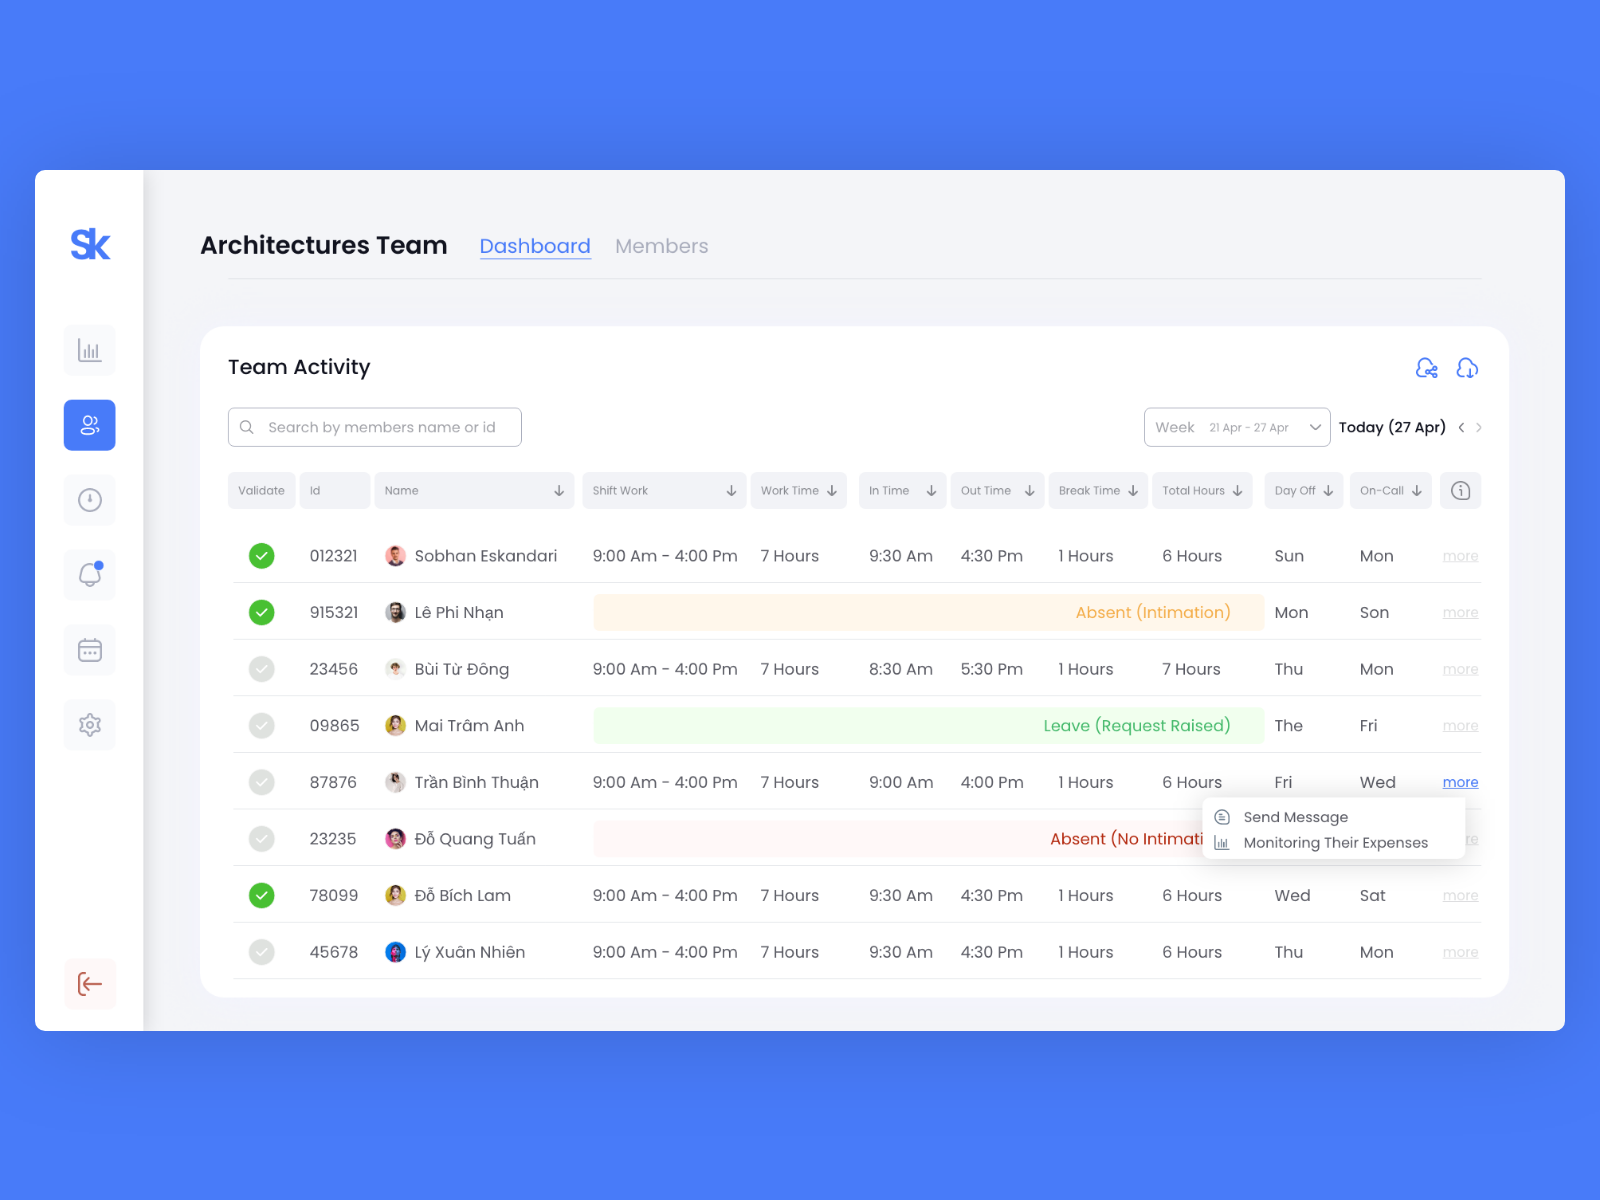Image resolution: width=1600 pixels, height=1200 pixels.
Task: Click the logout icon at sidebar bottom
Action: point(89,984)
